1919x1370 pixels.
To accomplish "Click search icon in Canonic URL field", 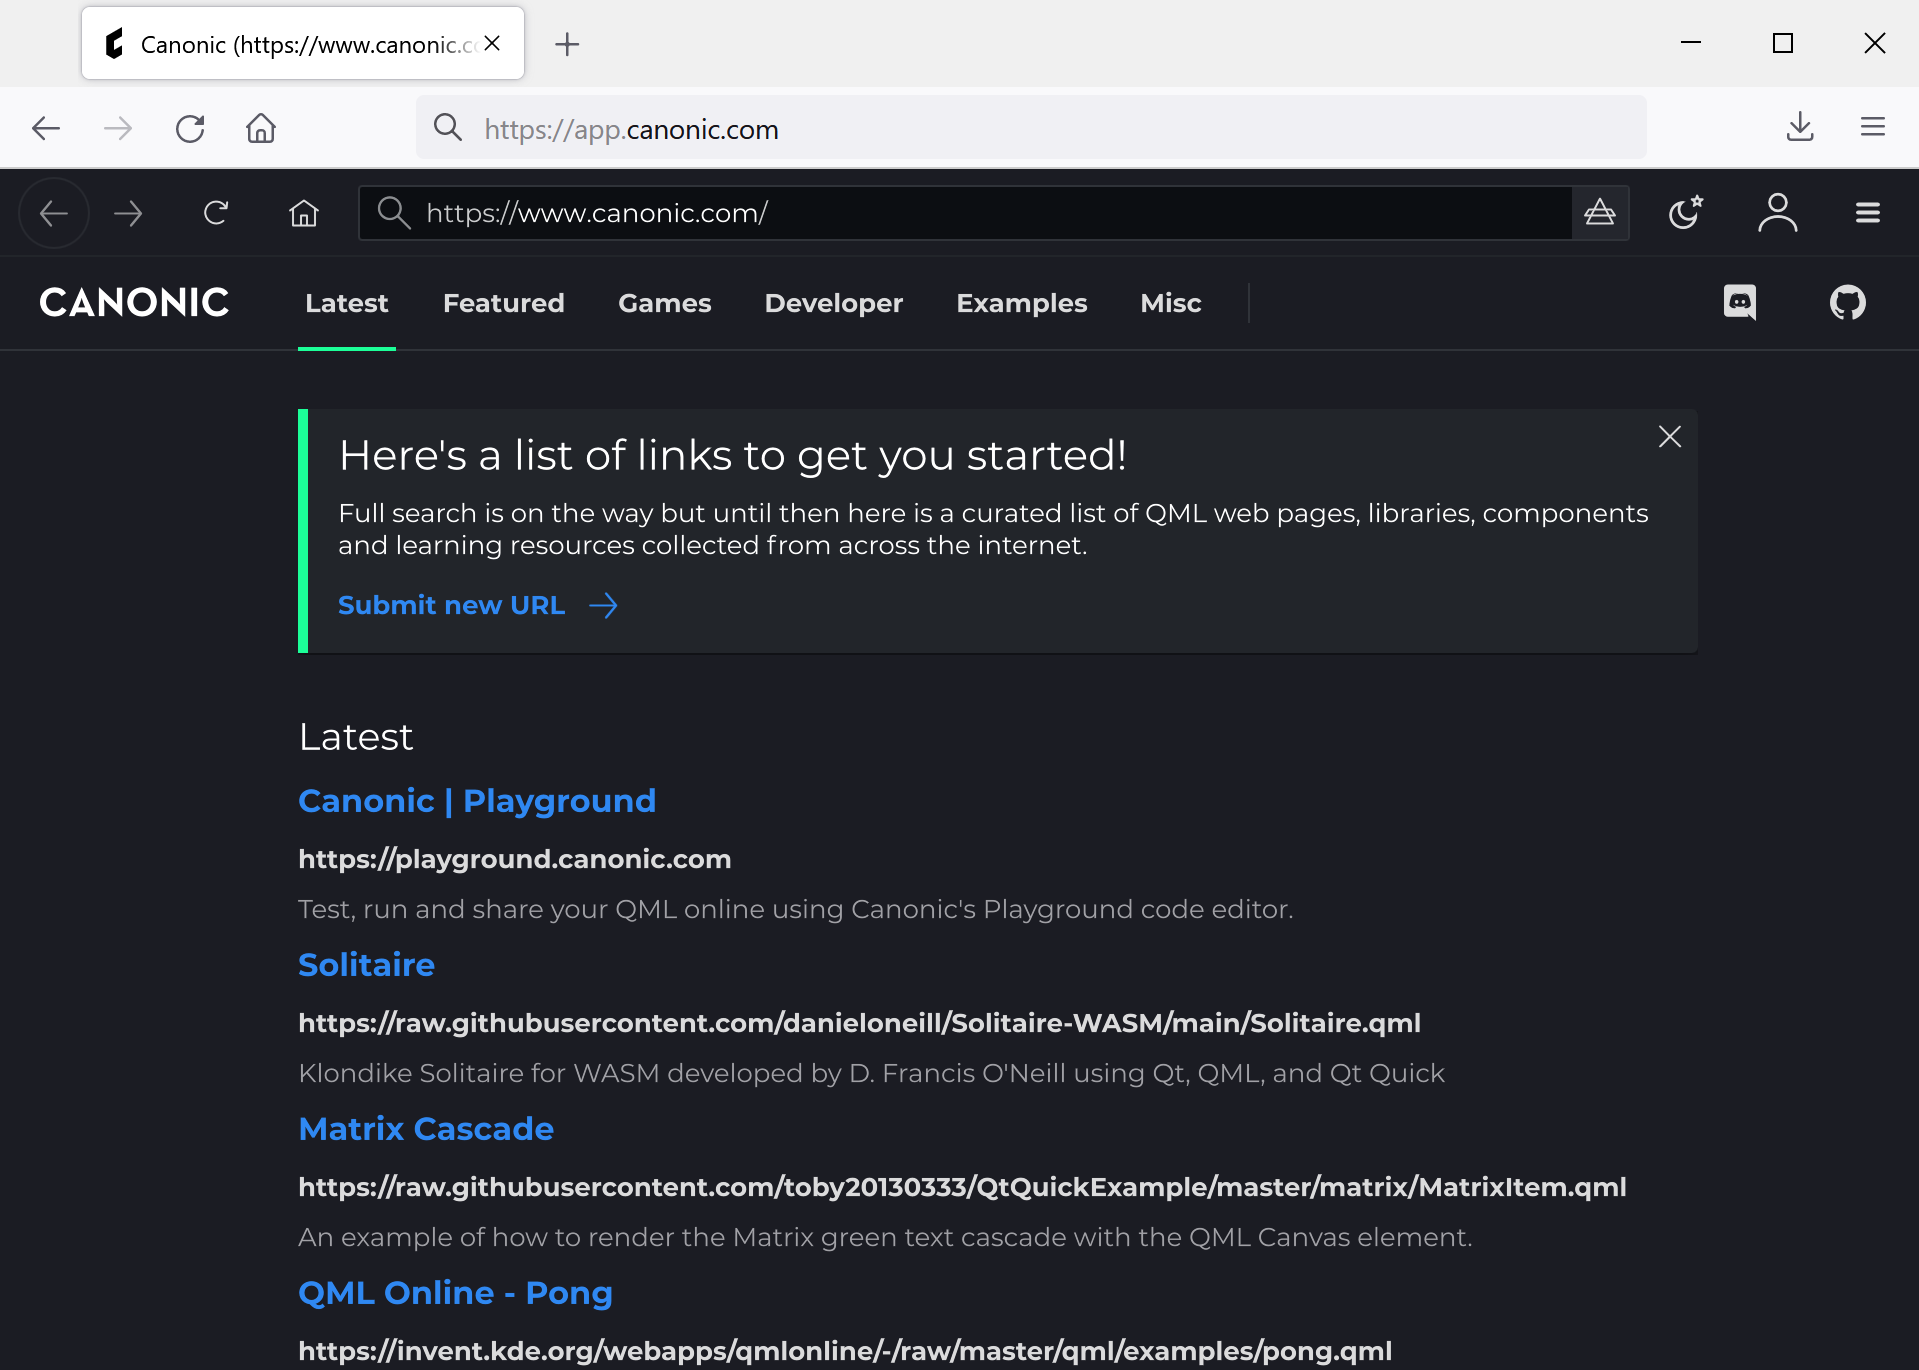I will tap(394, 213).
